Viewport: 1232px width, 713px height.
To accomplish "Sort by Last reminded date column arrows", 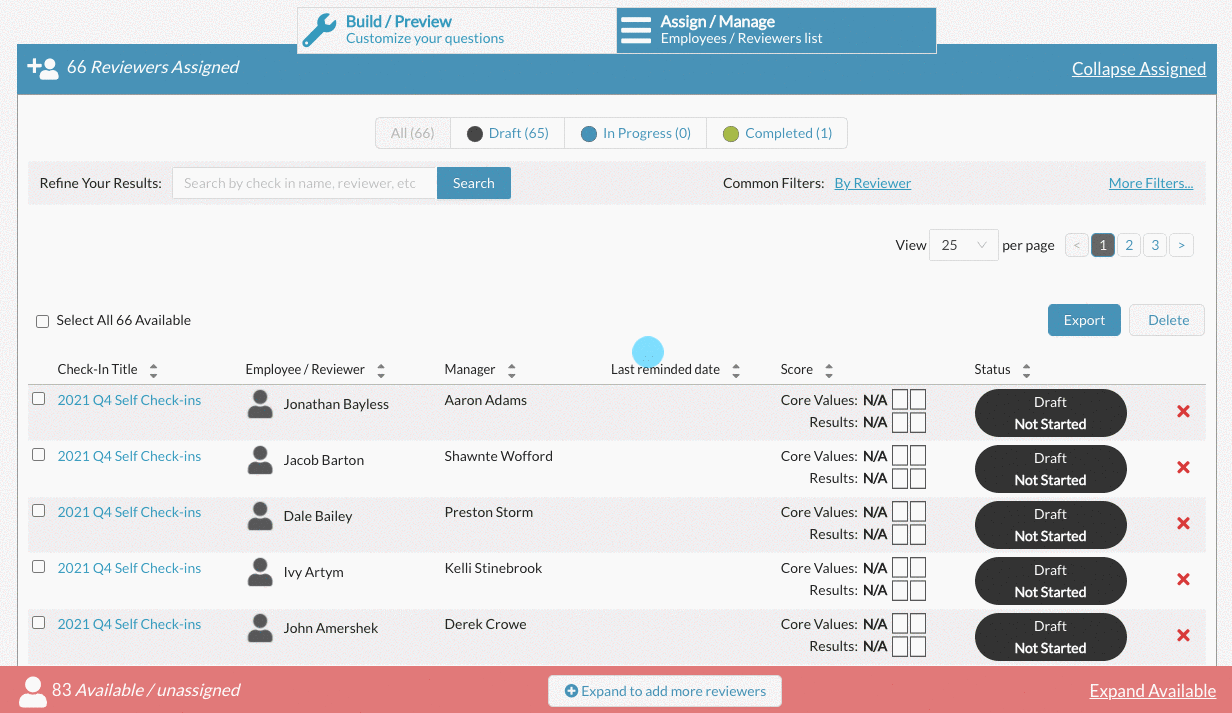I will (x=736, y=370).
